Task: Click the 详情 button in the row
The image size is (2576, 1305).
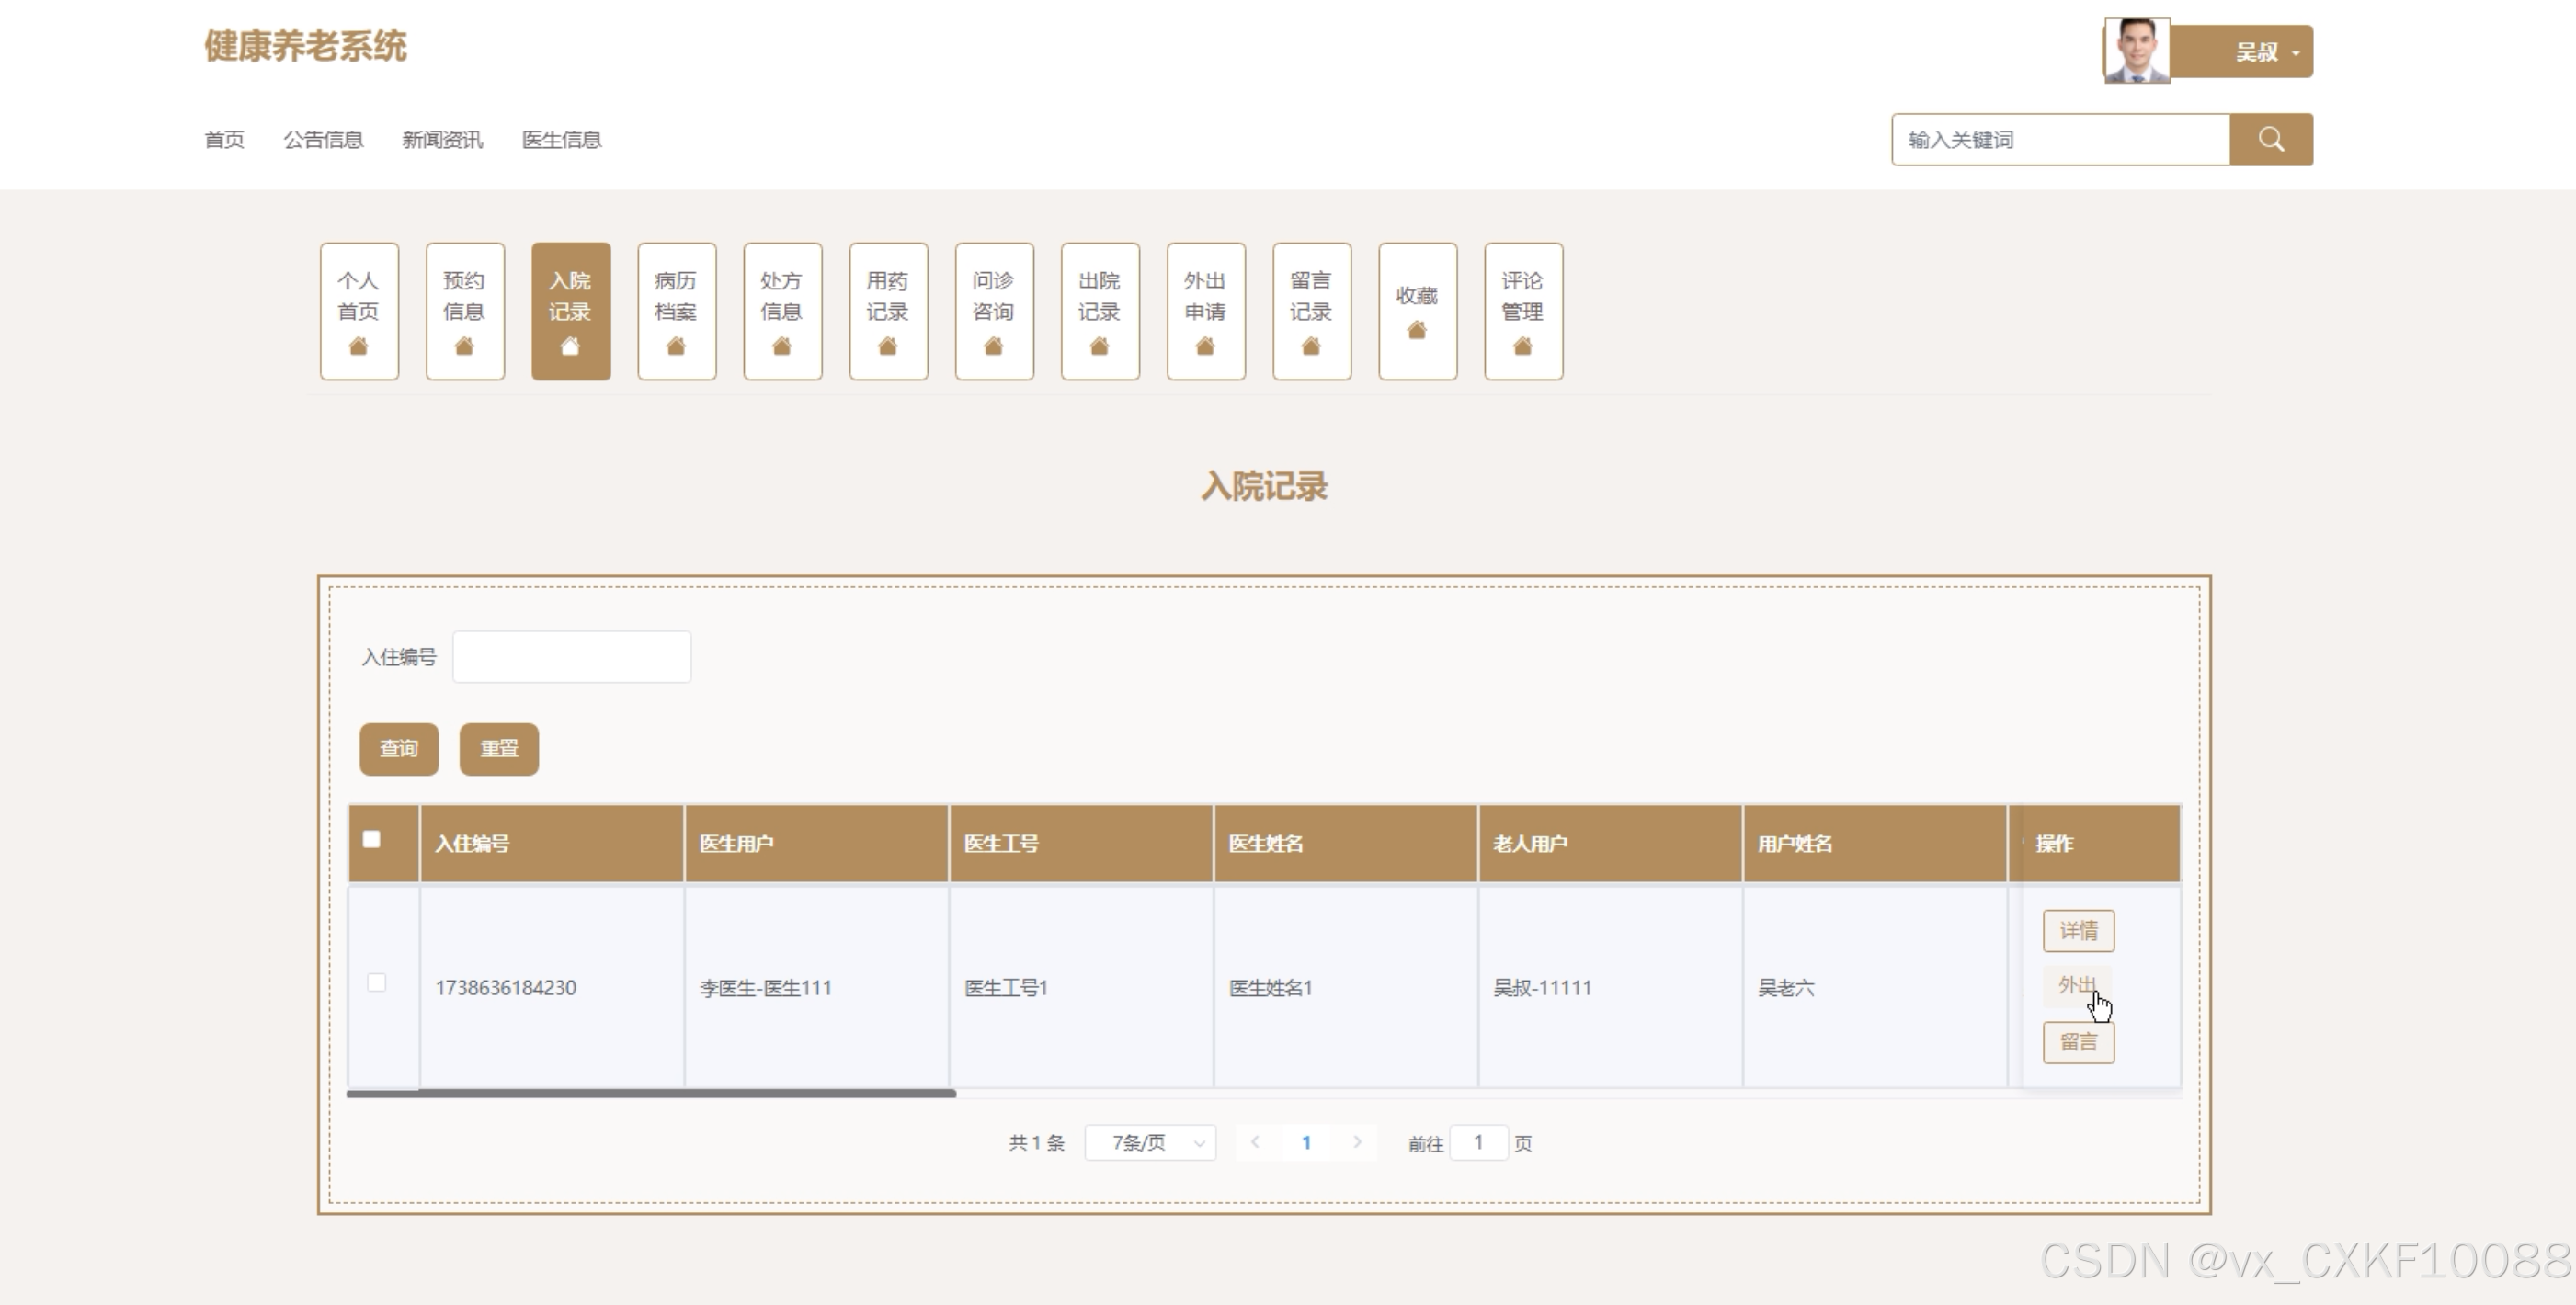Action: click(2078, 931)
